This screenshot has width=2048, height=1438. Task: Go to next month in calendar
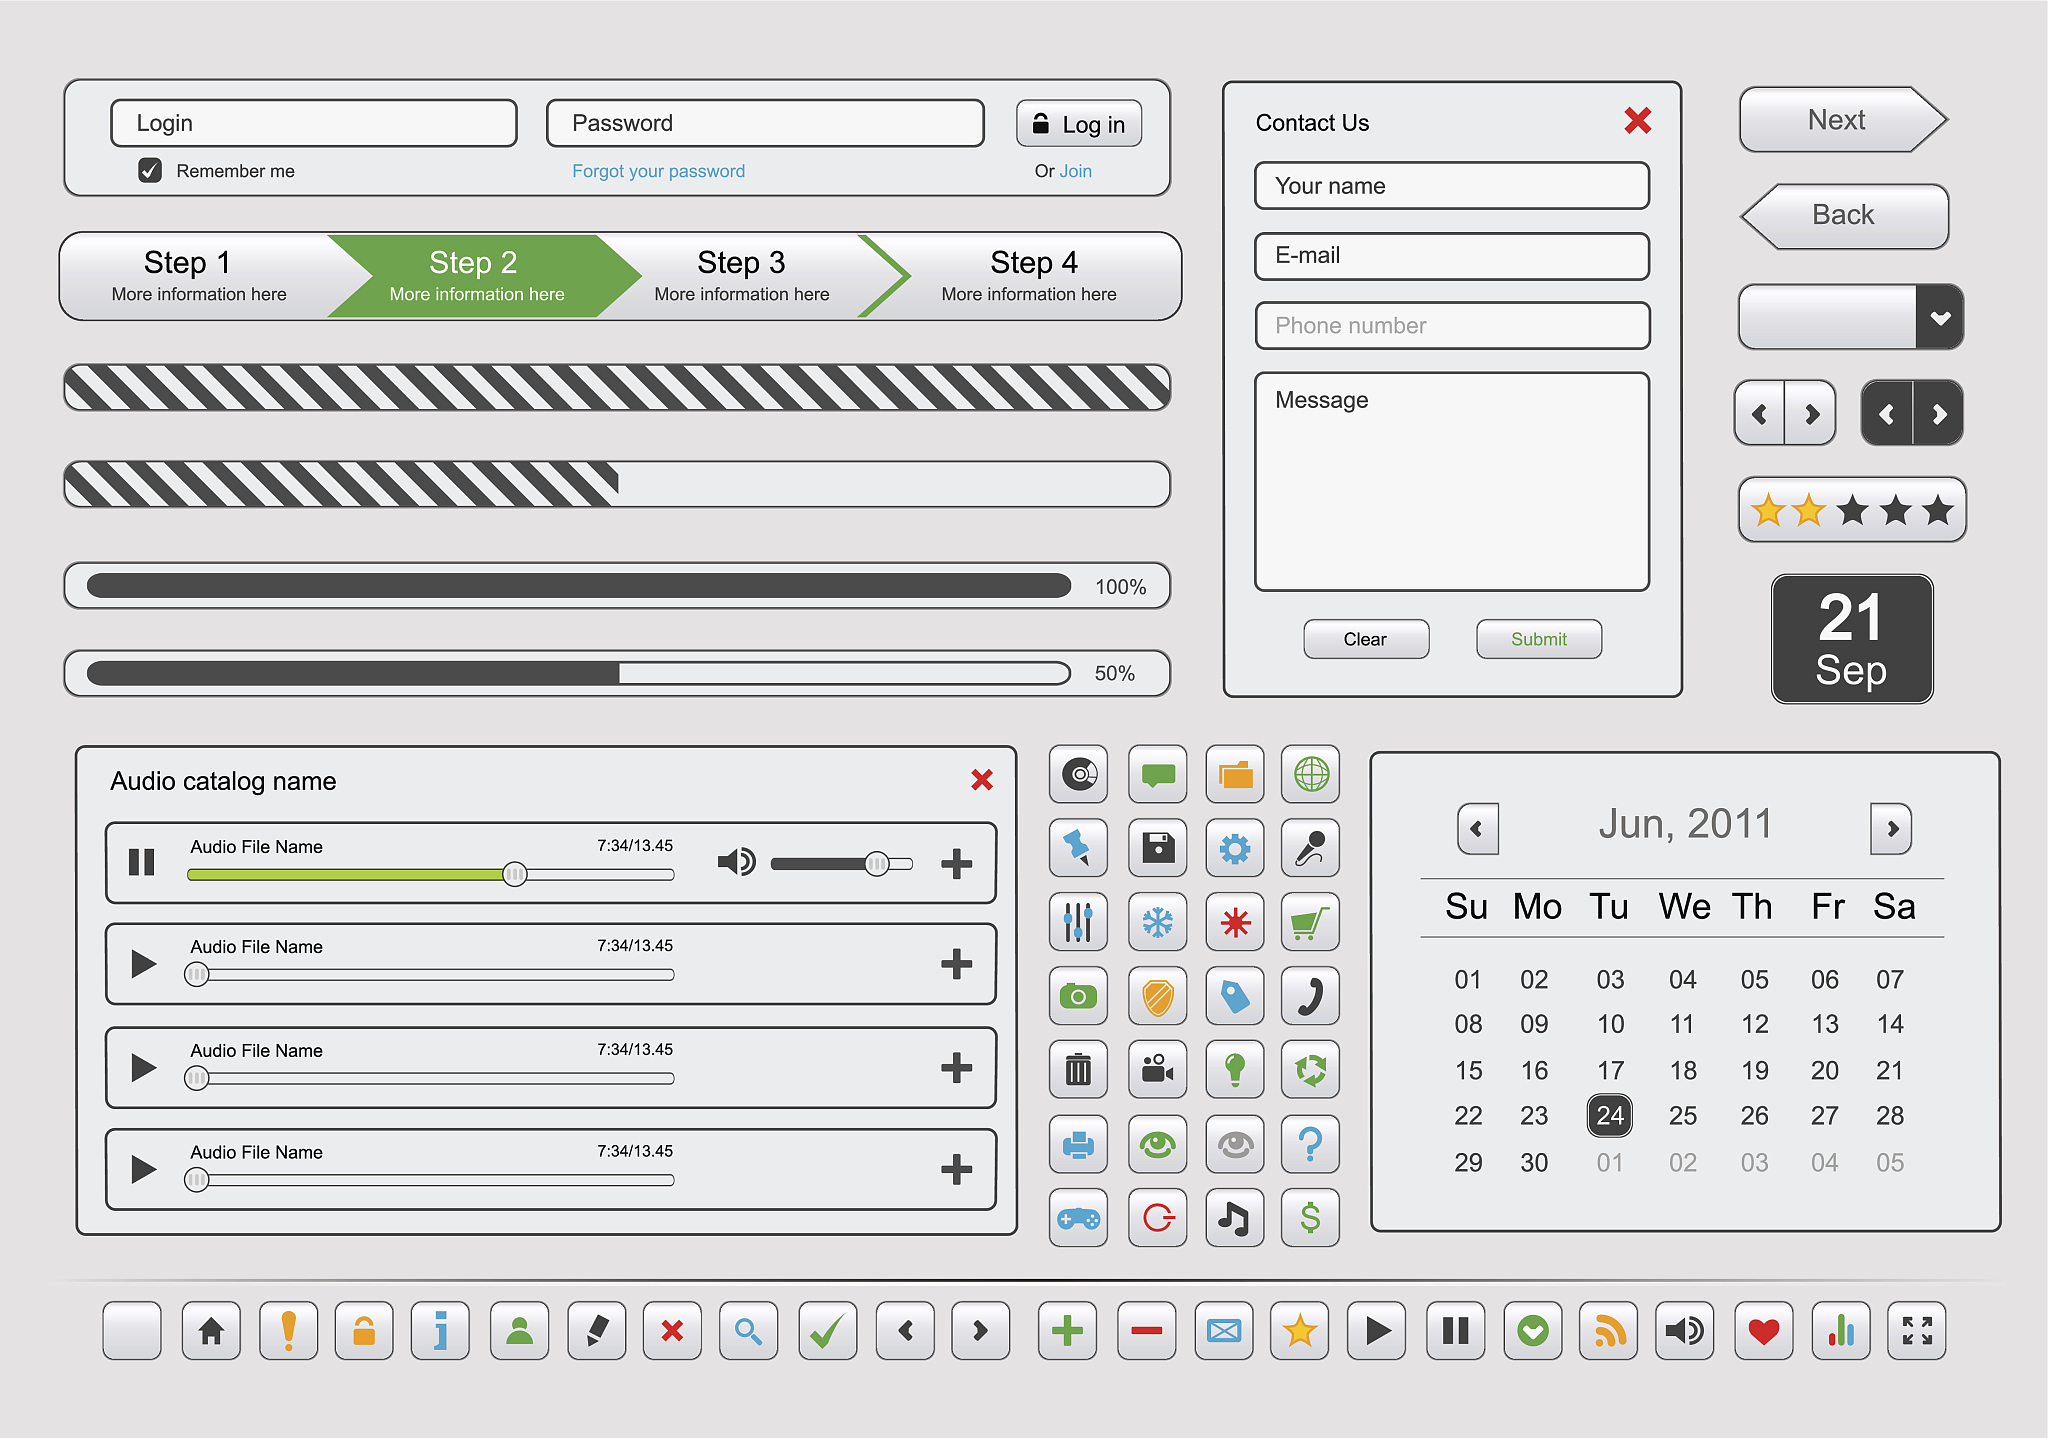tap(1891, 828)
